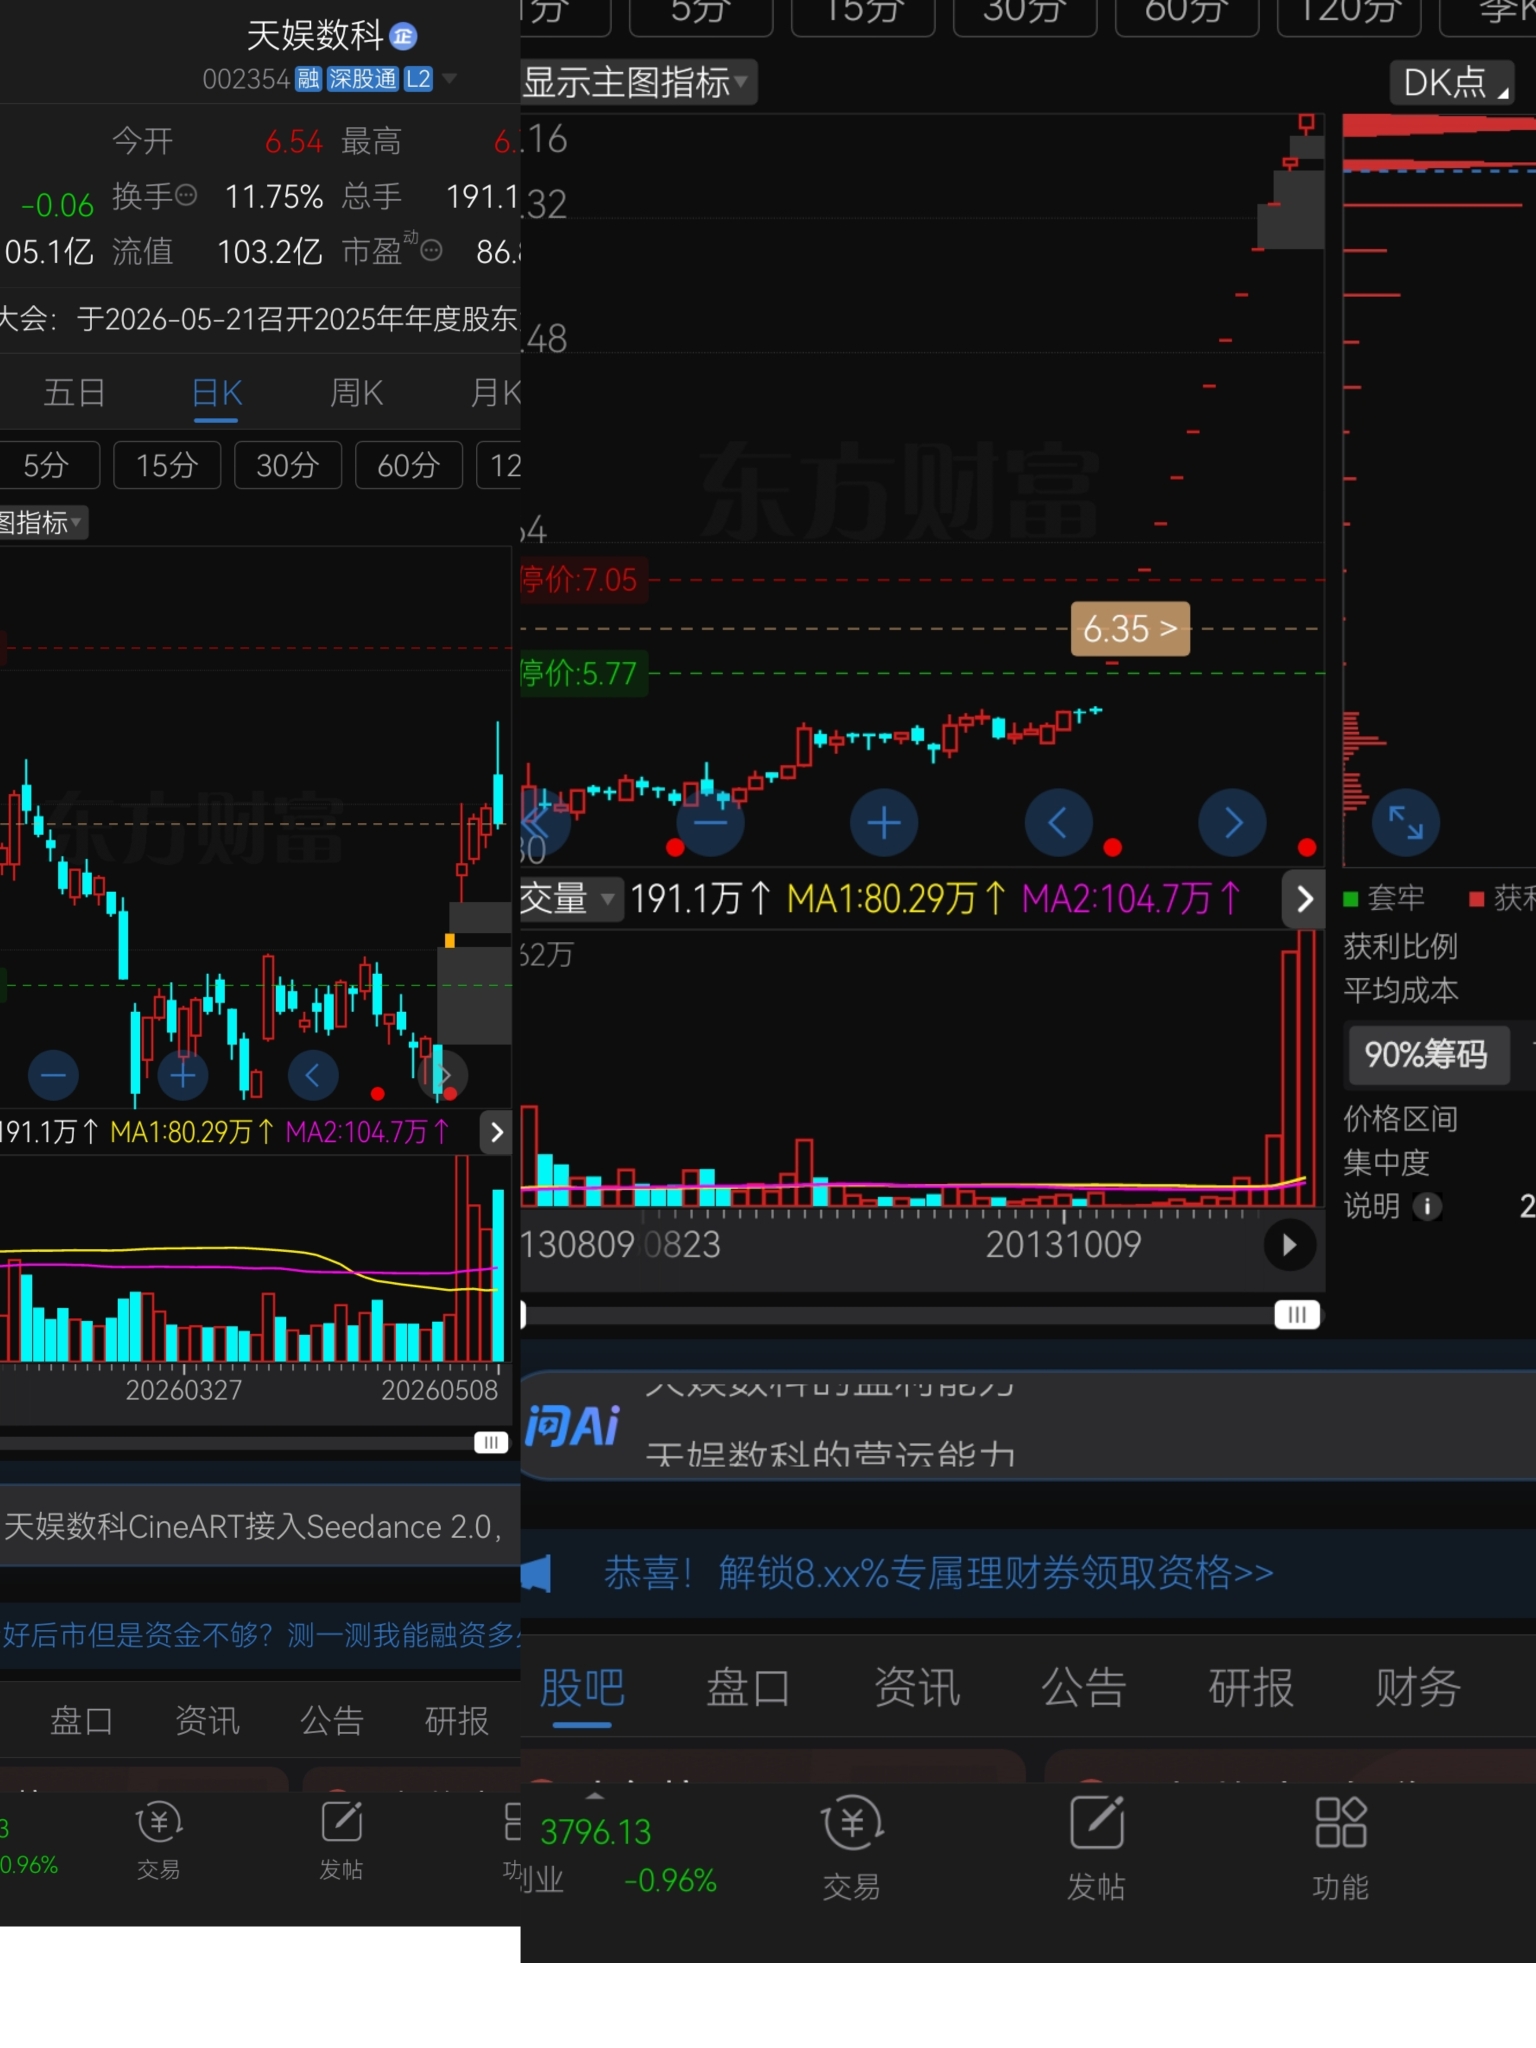Open the 天娱数科的营运能力 suggestion
This screenshot has width=1536, height=2048.
pyautogui.click(x=830, y=1455)
